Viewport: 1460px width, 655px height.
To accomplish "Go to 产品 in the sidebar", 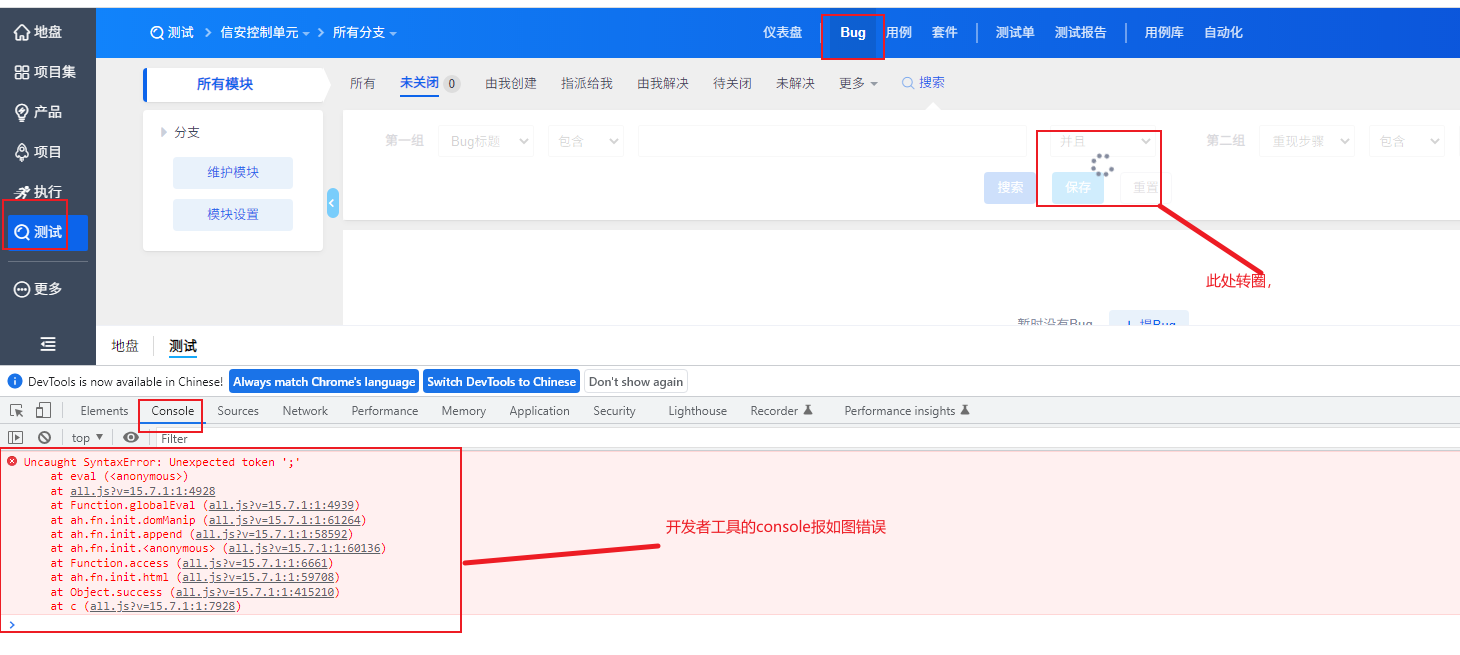I will 40,112.
